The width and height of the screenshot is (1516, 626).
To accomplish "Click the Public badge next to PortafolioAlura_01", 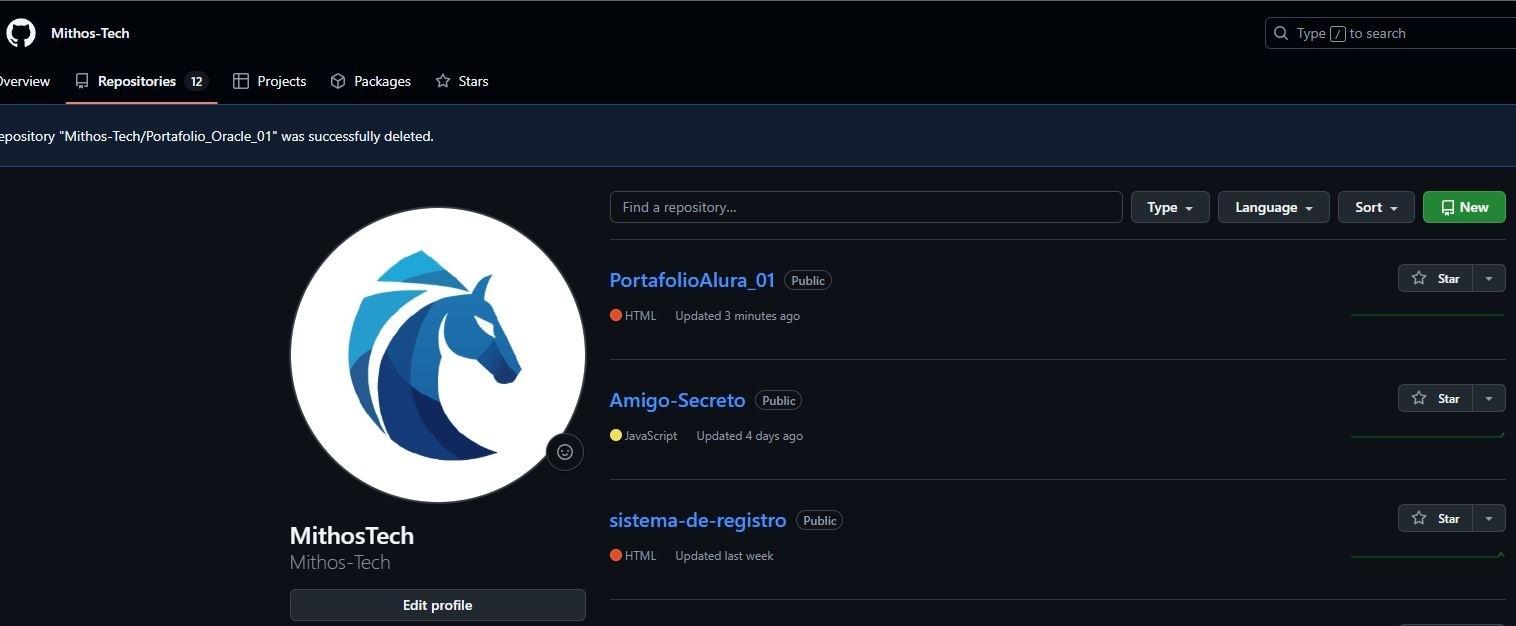I will (808, 281).
